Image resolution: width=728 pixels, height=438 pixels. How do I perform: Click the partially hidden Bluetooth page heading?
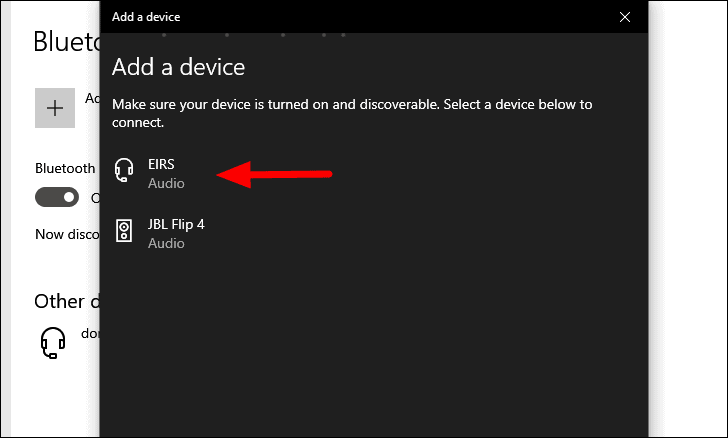pos(67,41)
